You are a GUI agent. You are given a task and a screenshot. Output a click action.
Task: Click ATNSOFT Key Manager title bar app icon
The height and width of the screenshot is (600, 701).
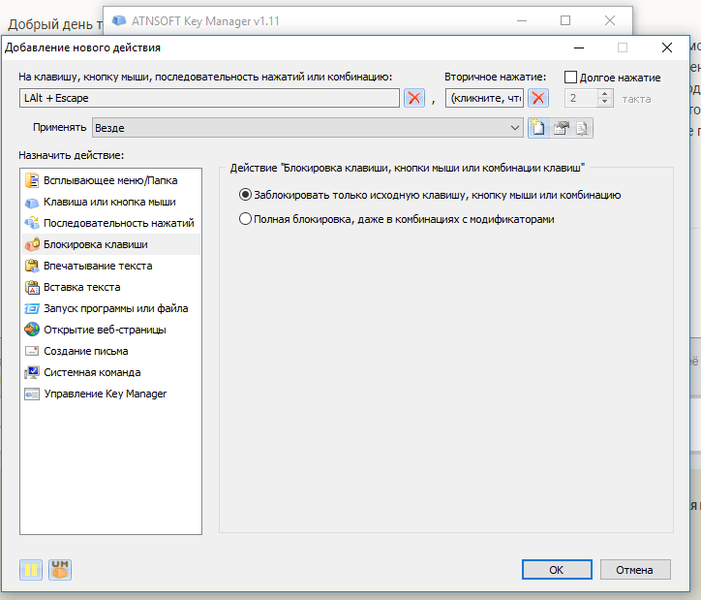pos(118,21)
